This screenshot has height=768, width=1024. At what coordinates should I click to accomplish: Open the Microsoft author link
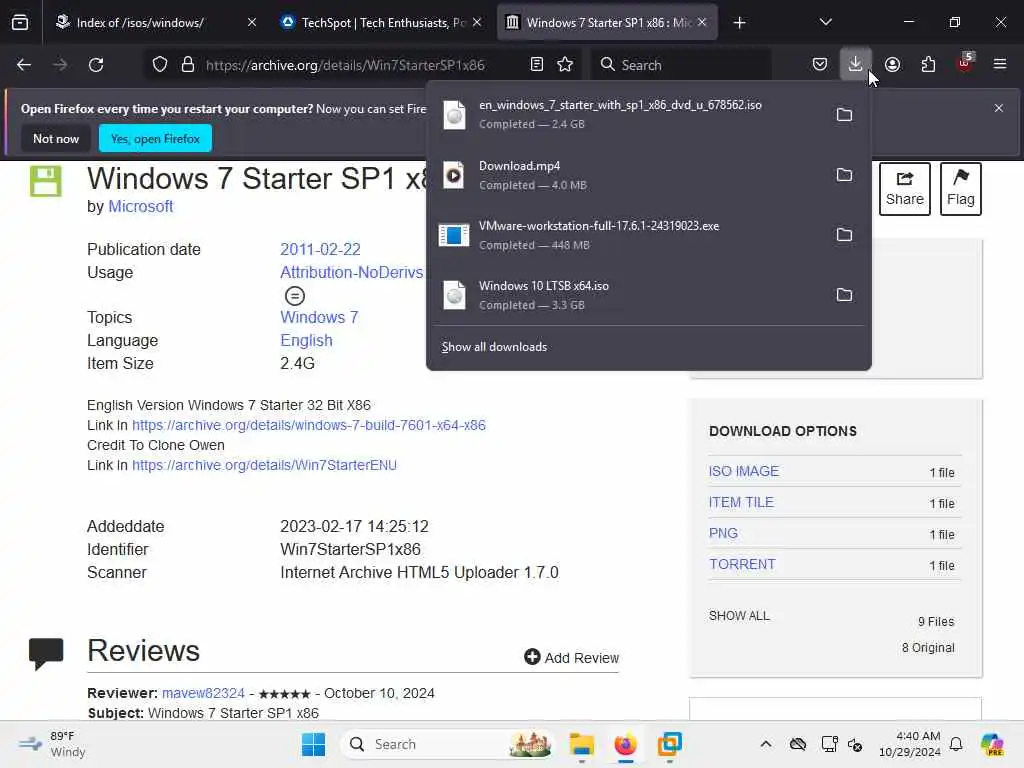coord(140,206)
